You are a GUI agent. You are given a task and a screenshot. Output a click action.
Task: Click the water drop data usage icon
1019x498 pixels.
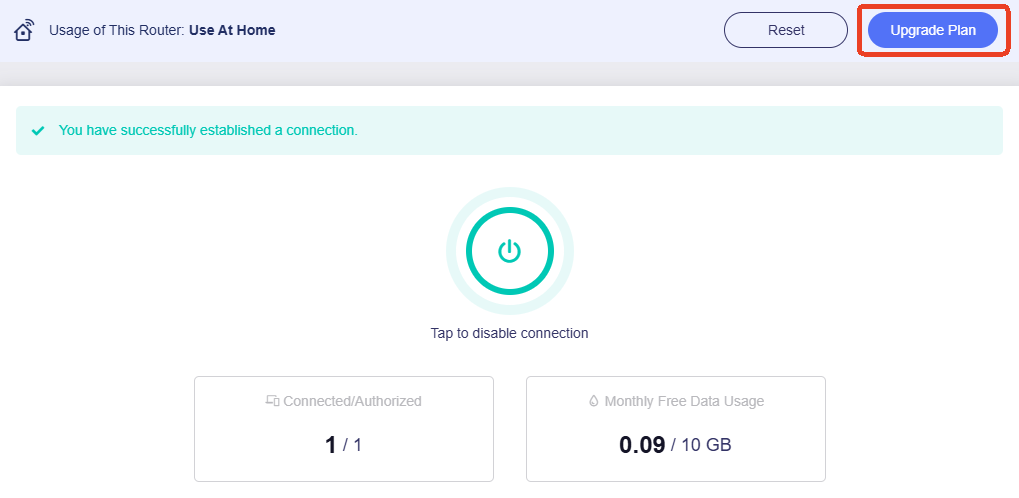[x=594, y=401]
